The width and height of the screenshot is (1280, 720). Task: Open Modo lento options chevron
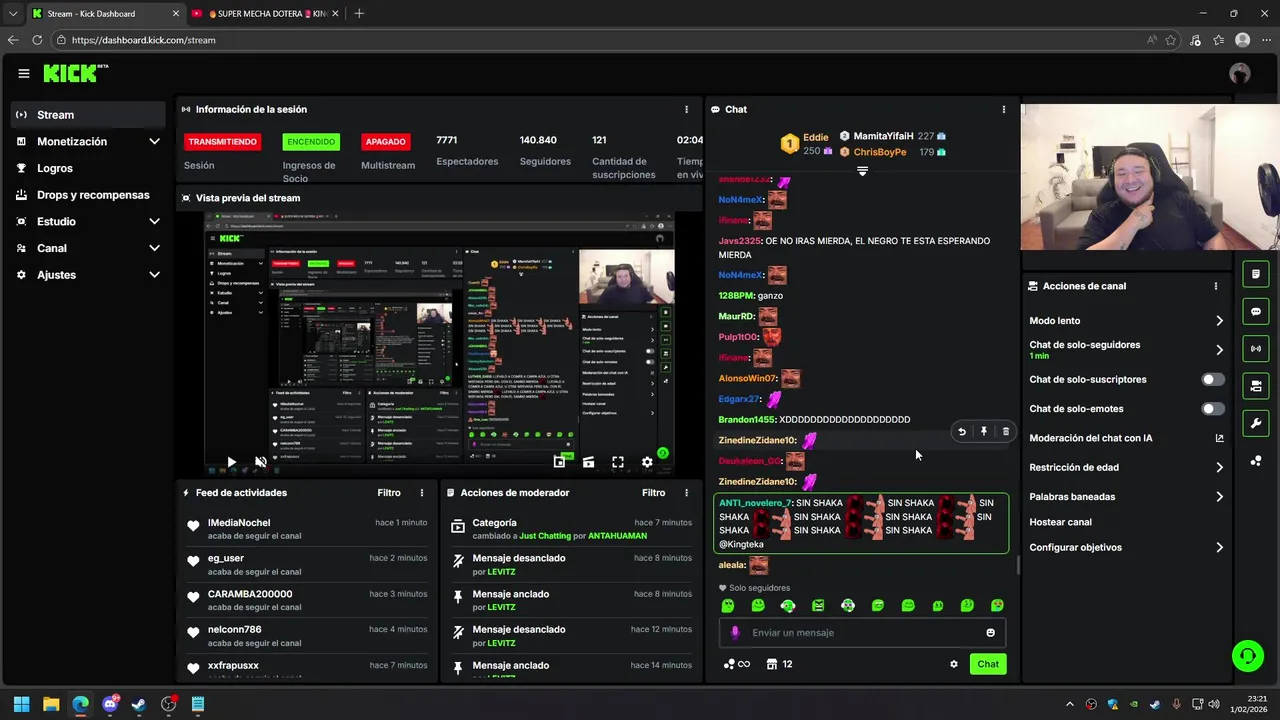click(x=1219, y=321)
